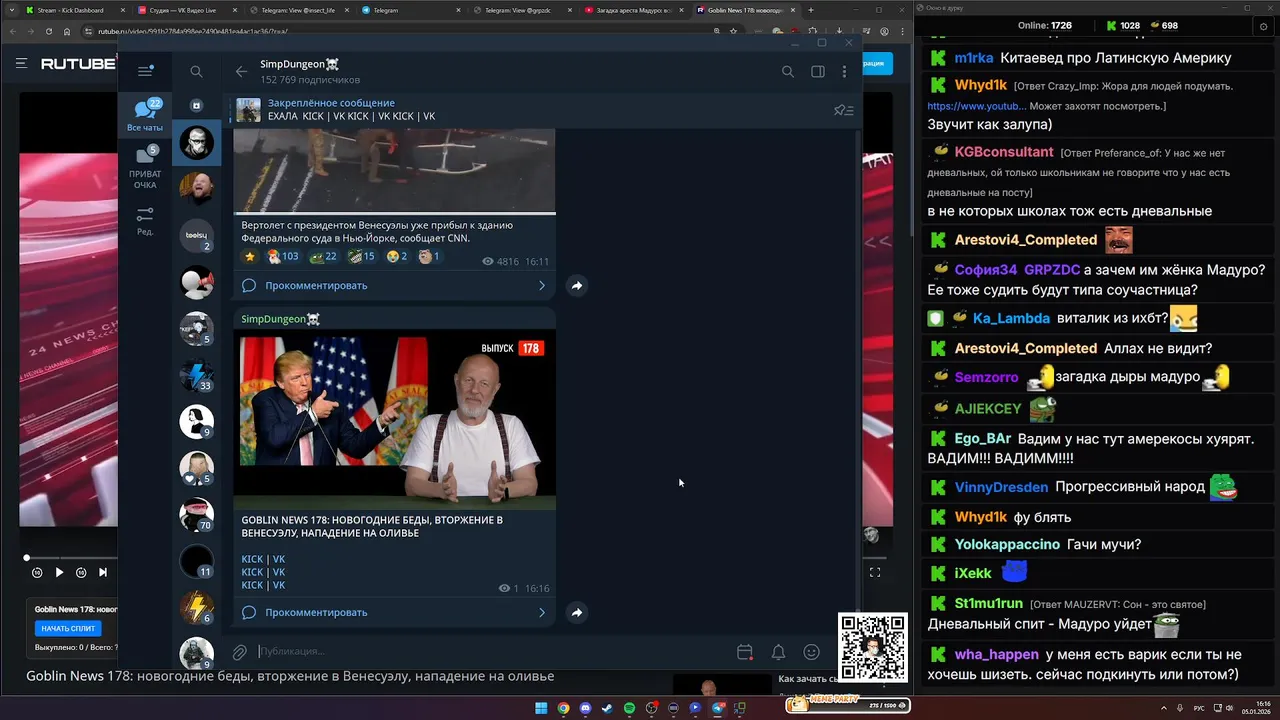Click the Rutube video progress bar
1280x720 pixels.
point(70,558)
